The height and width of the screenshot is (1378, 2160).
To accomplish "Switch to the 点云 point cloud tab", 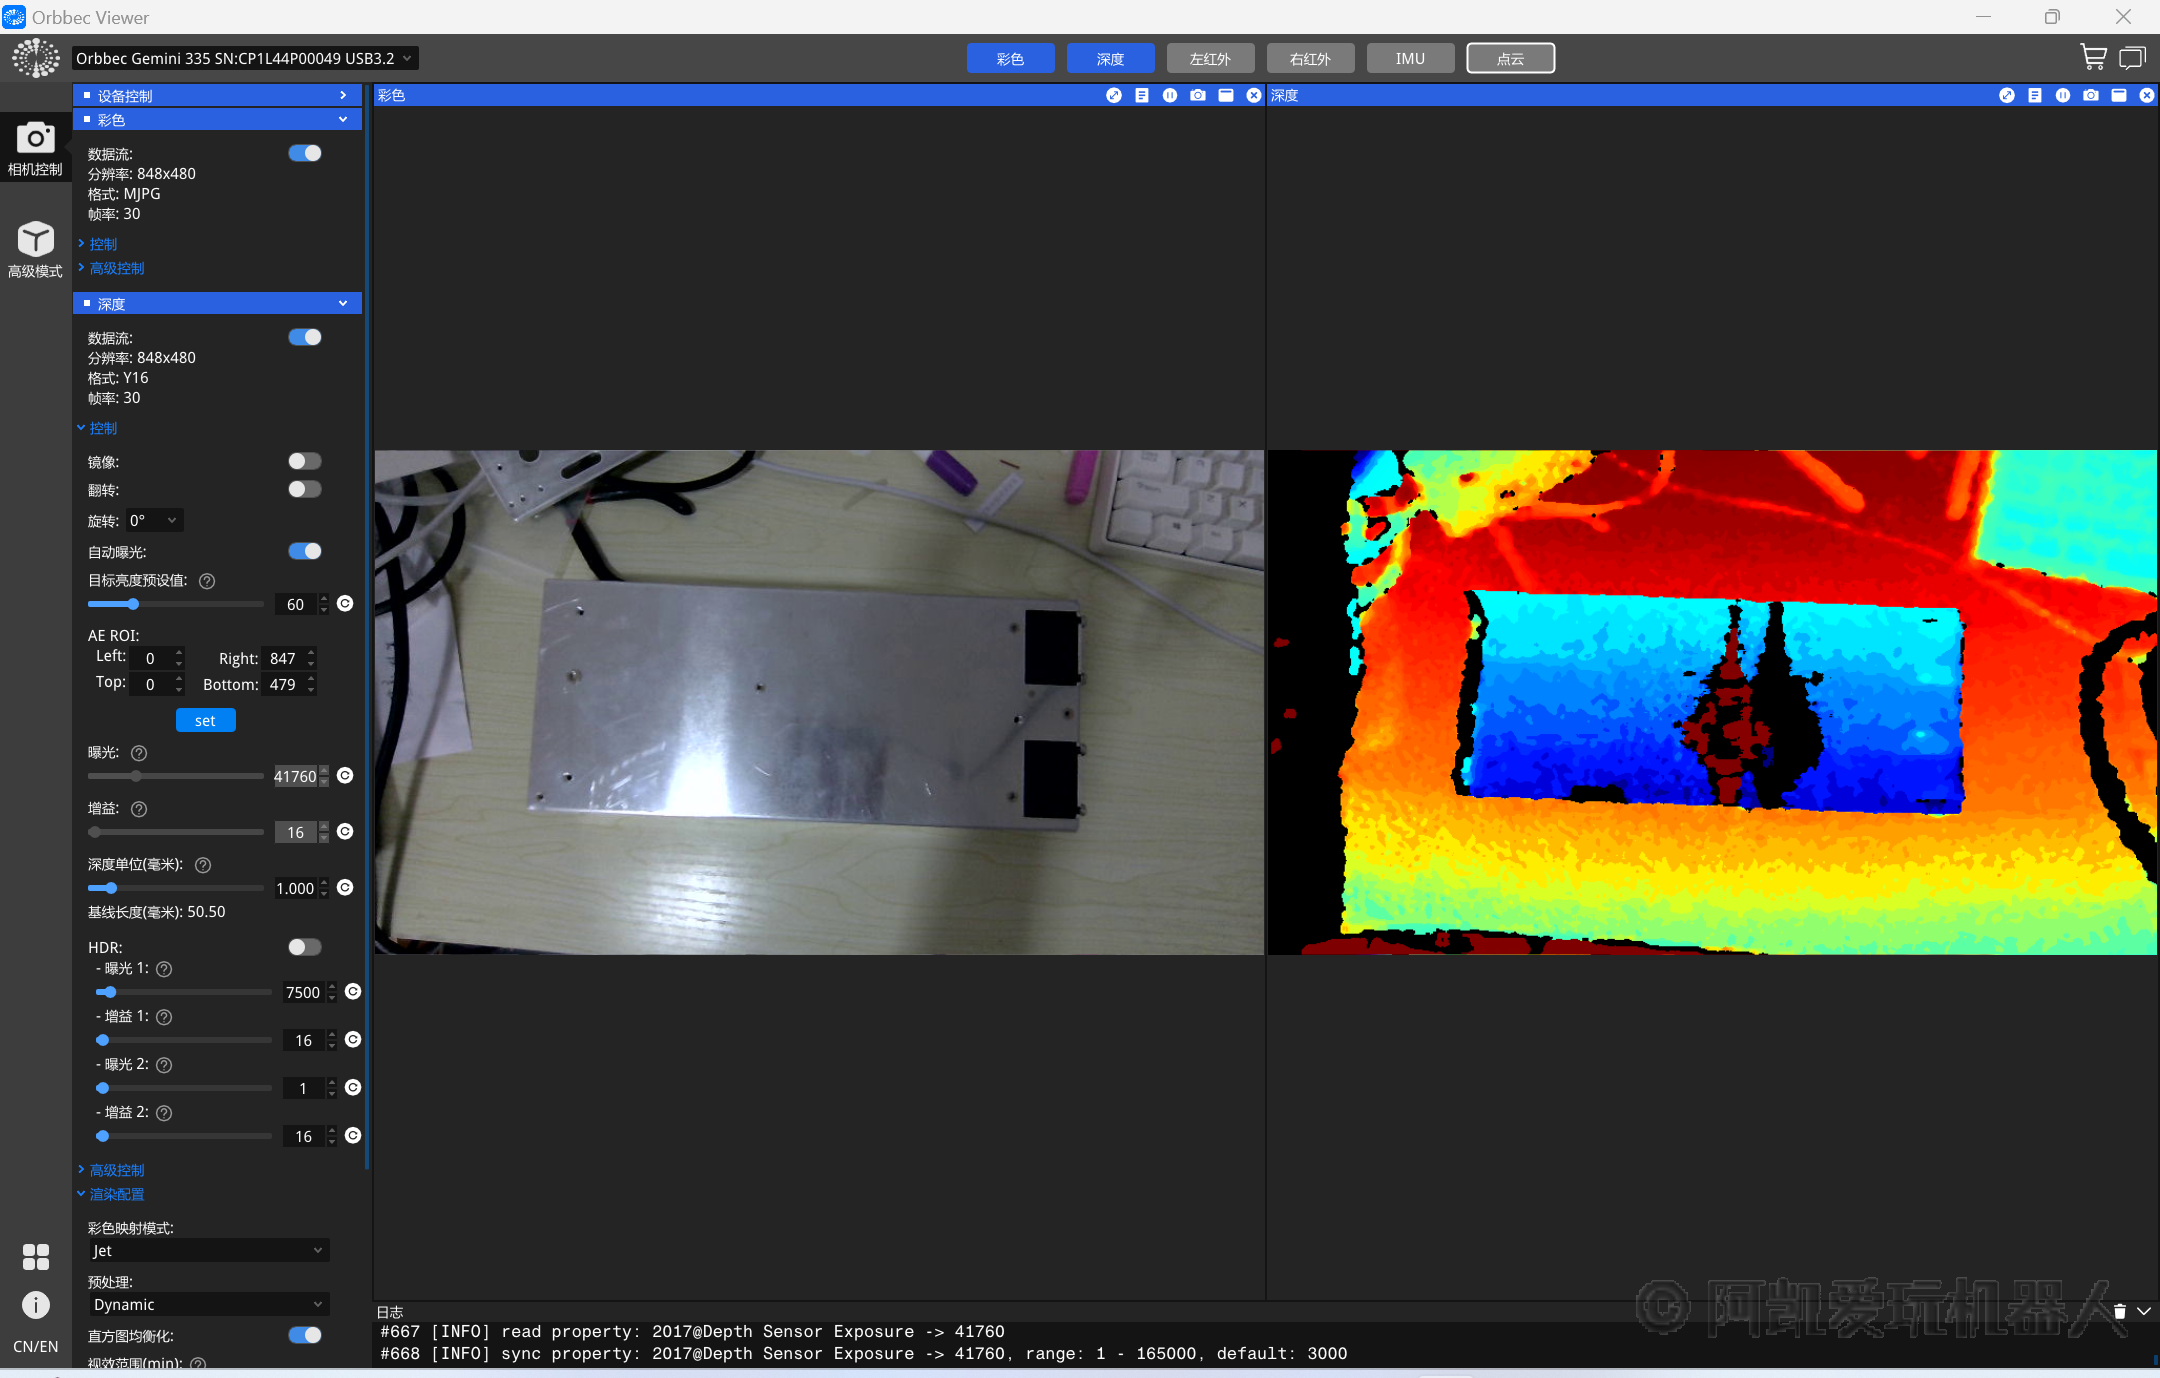I will pos(1510,59).
